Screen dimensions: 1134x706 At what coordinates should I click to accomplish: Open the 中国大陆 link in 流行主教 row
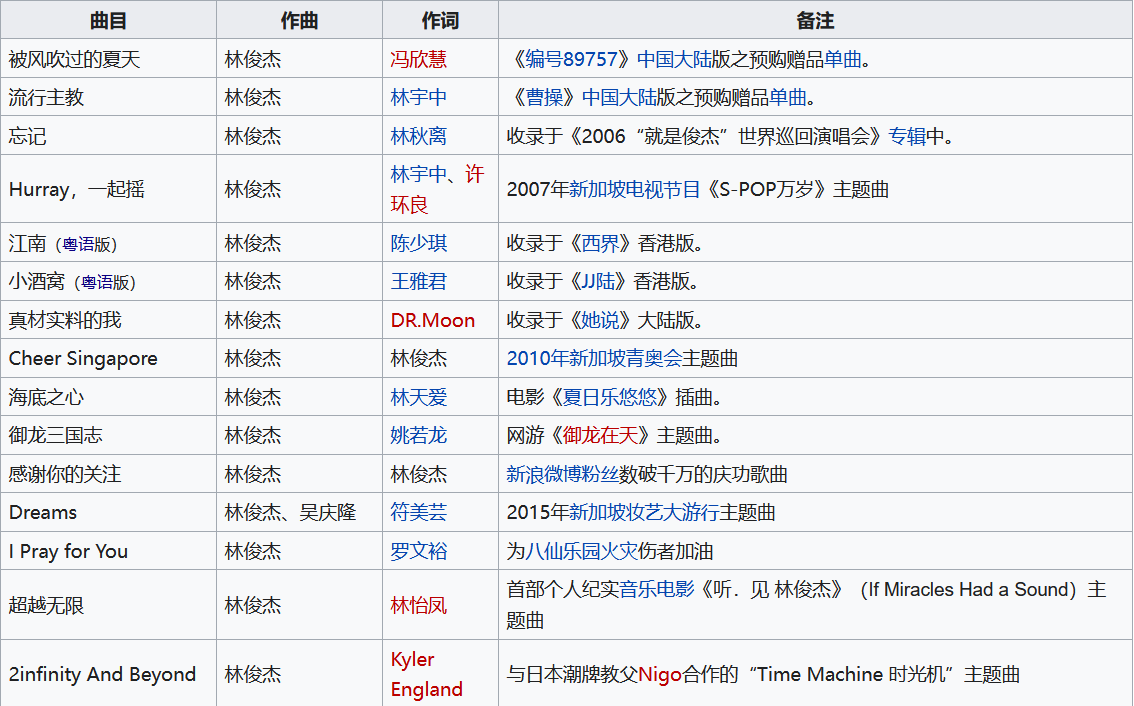pyautogui.click(x=619, y=98)
